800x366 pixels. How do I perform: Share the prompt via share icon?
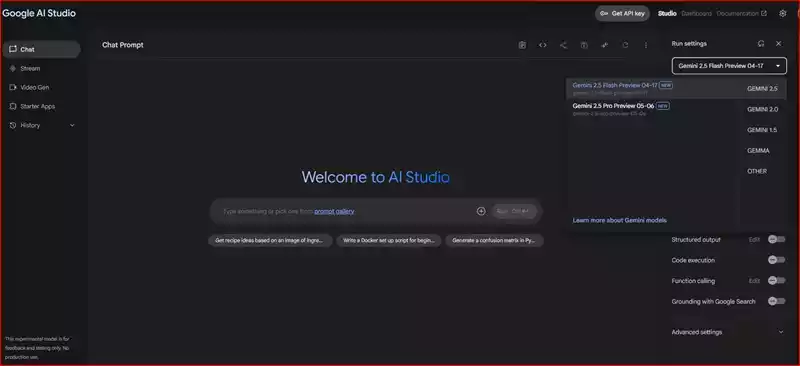[563, 45]
